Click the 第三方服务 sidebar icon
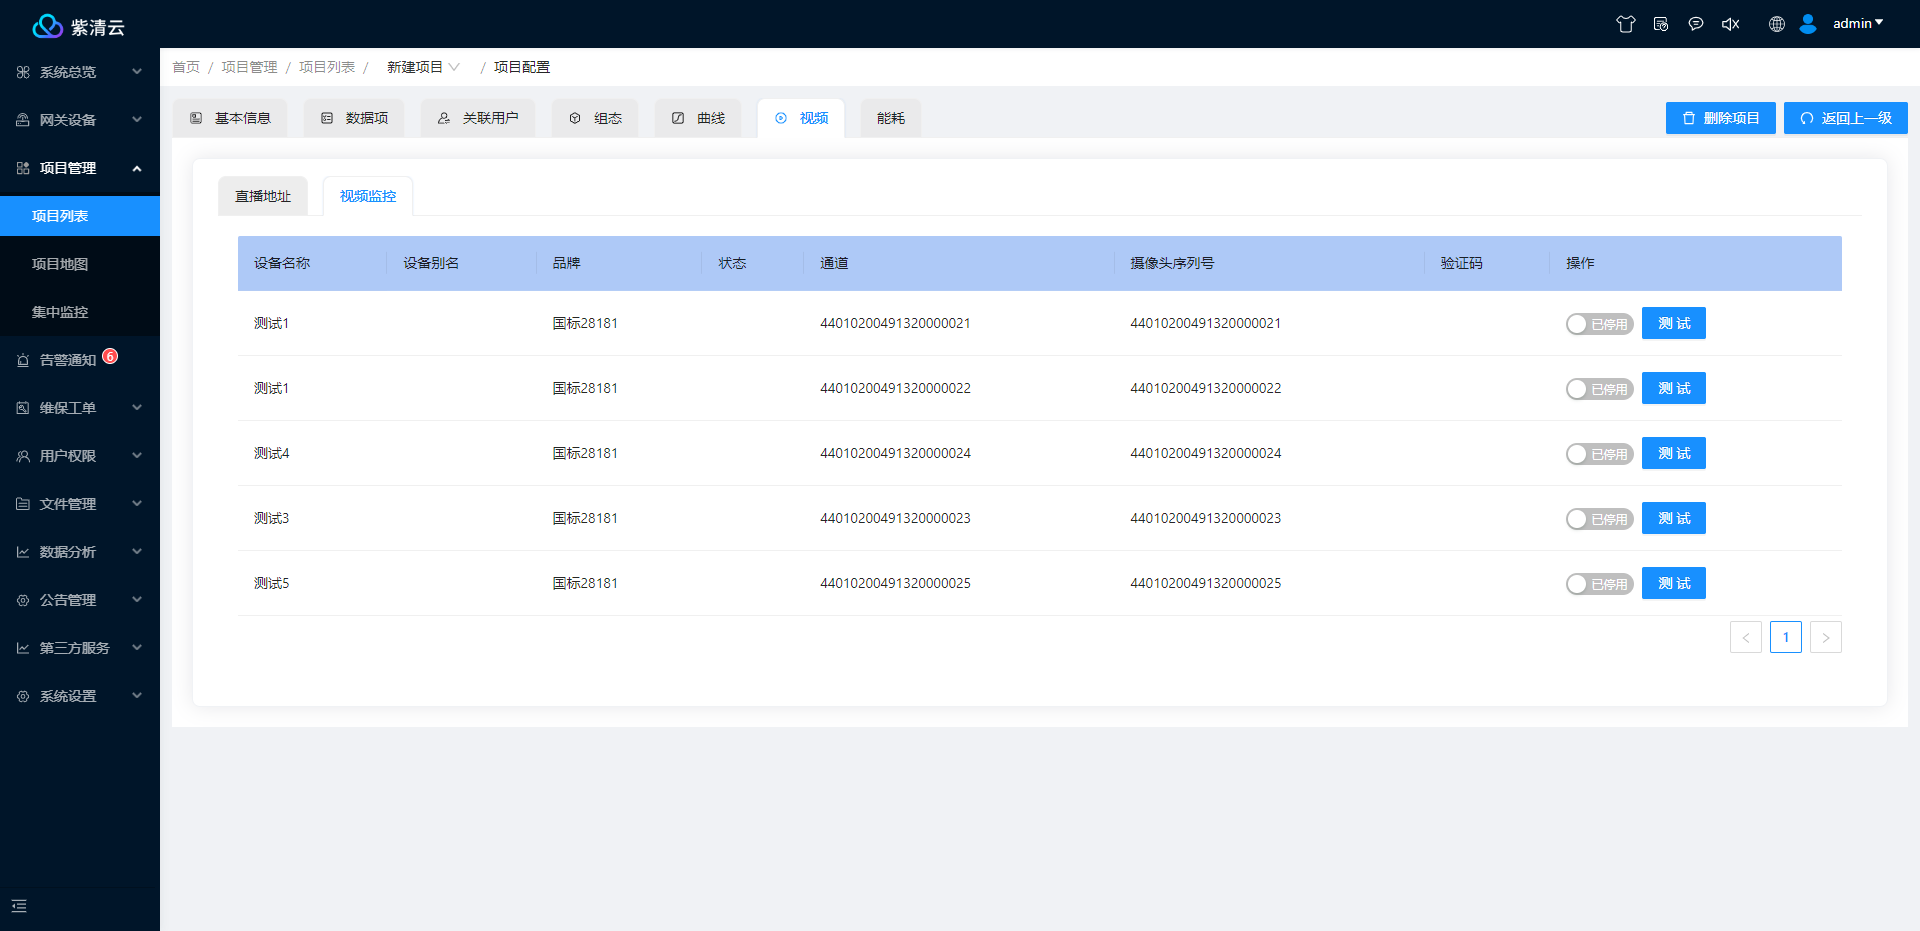The image size is (1920, 931). [23, 648]
